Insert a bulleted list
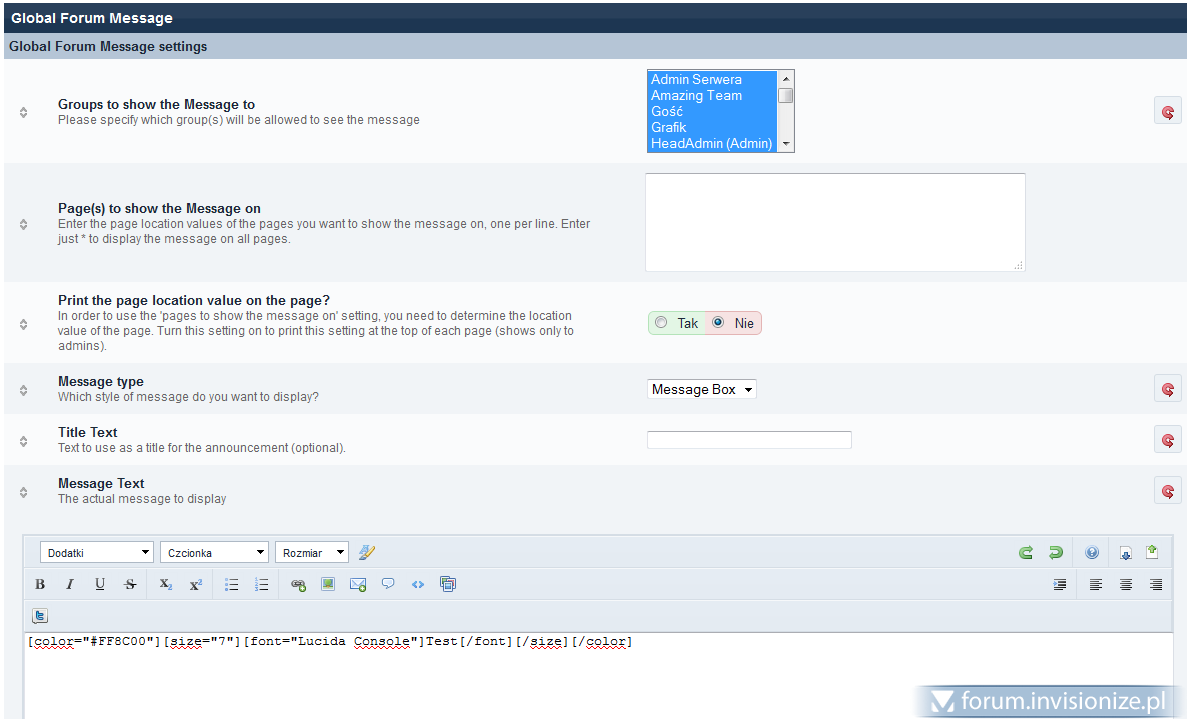Image resolution: width=1187 pixels, height=719 pixels. click(x=231, y=585)
